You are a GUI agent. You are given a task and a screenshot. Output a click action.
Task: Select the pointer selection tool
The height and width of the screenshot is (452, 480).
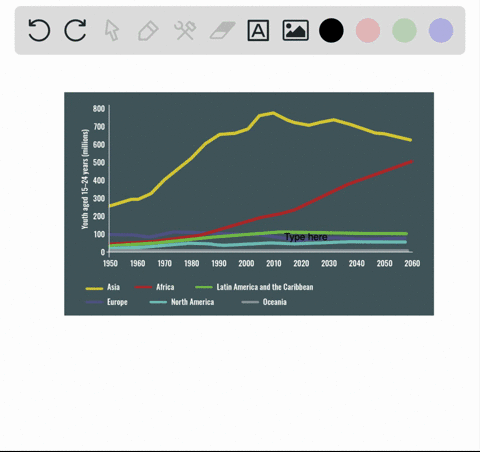click(x=112, y=30)
